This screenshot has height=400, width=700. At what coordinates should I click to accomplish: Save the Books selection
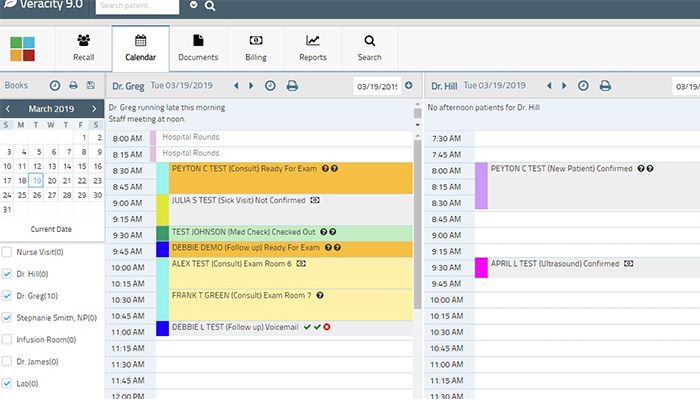[91, 85]
